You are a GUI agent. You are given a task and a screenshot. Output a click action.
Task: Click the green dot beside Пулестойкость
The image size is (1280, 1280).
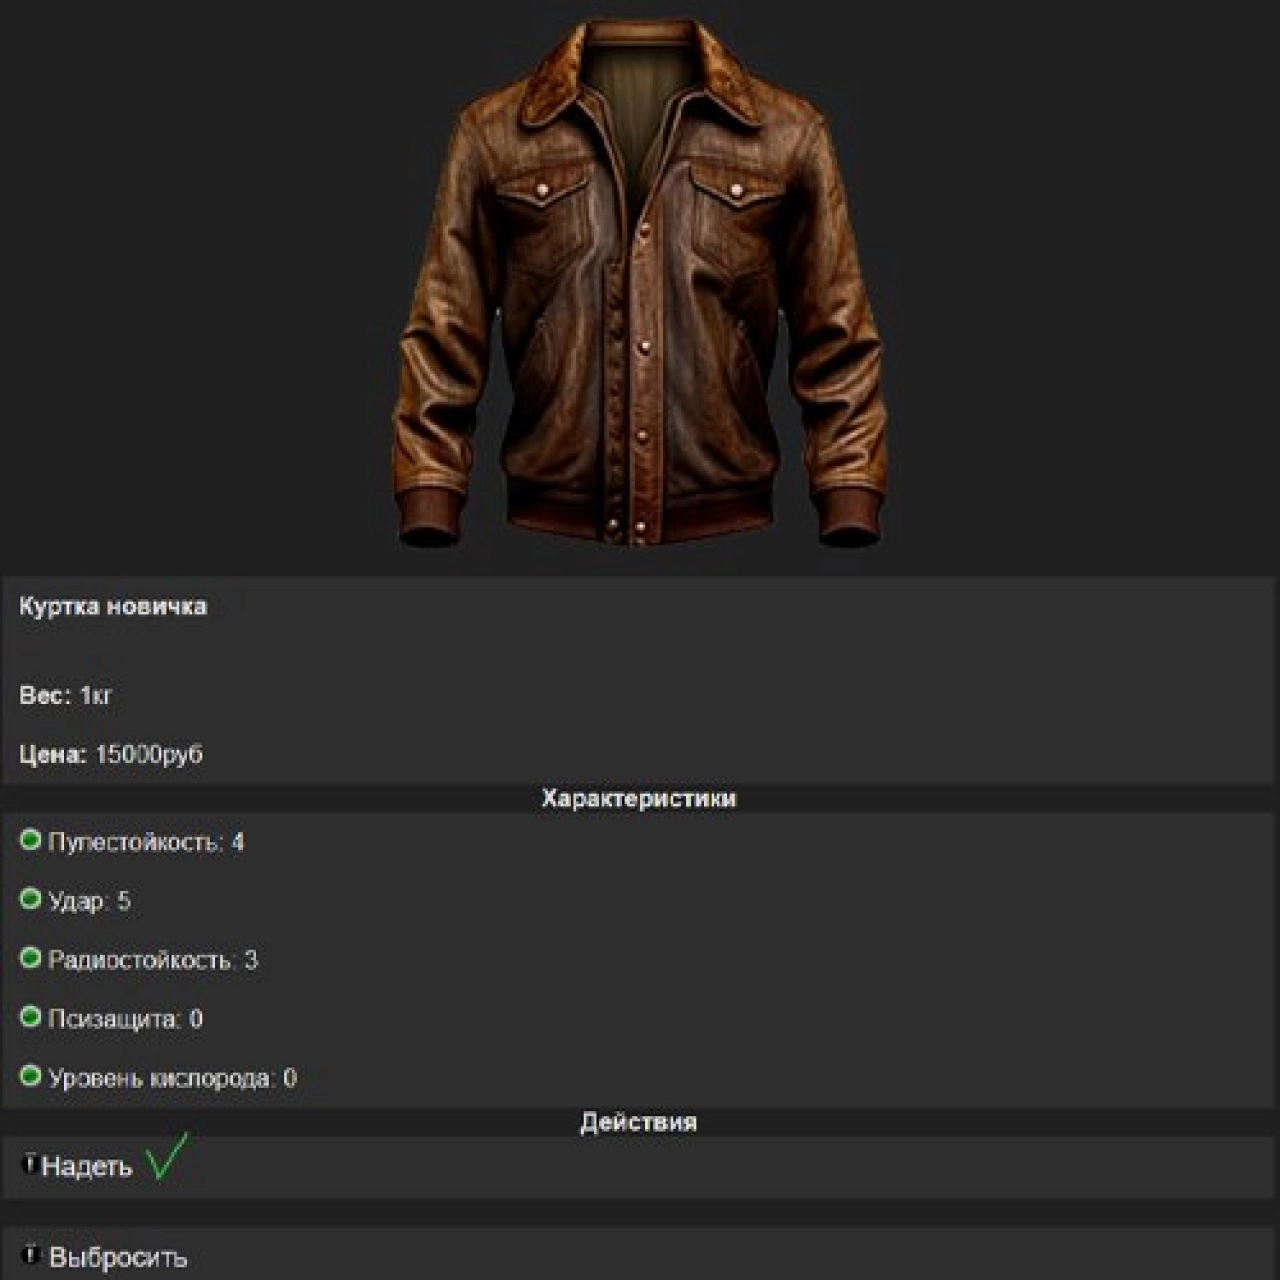[x=30, y=840]
